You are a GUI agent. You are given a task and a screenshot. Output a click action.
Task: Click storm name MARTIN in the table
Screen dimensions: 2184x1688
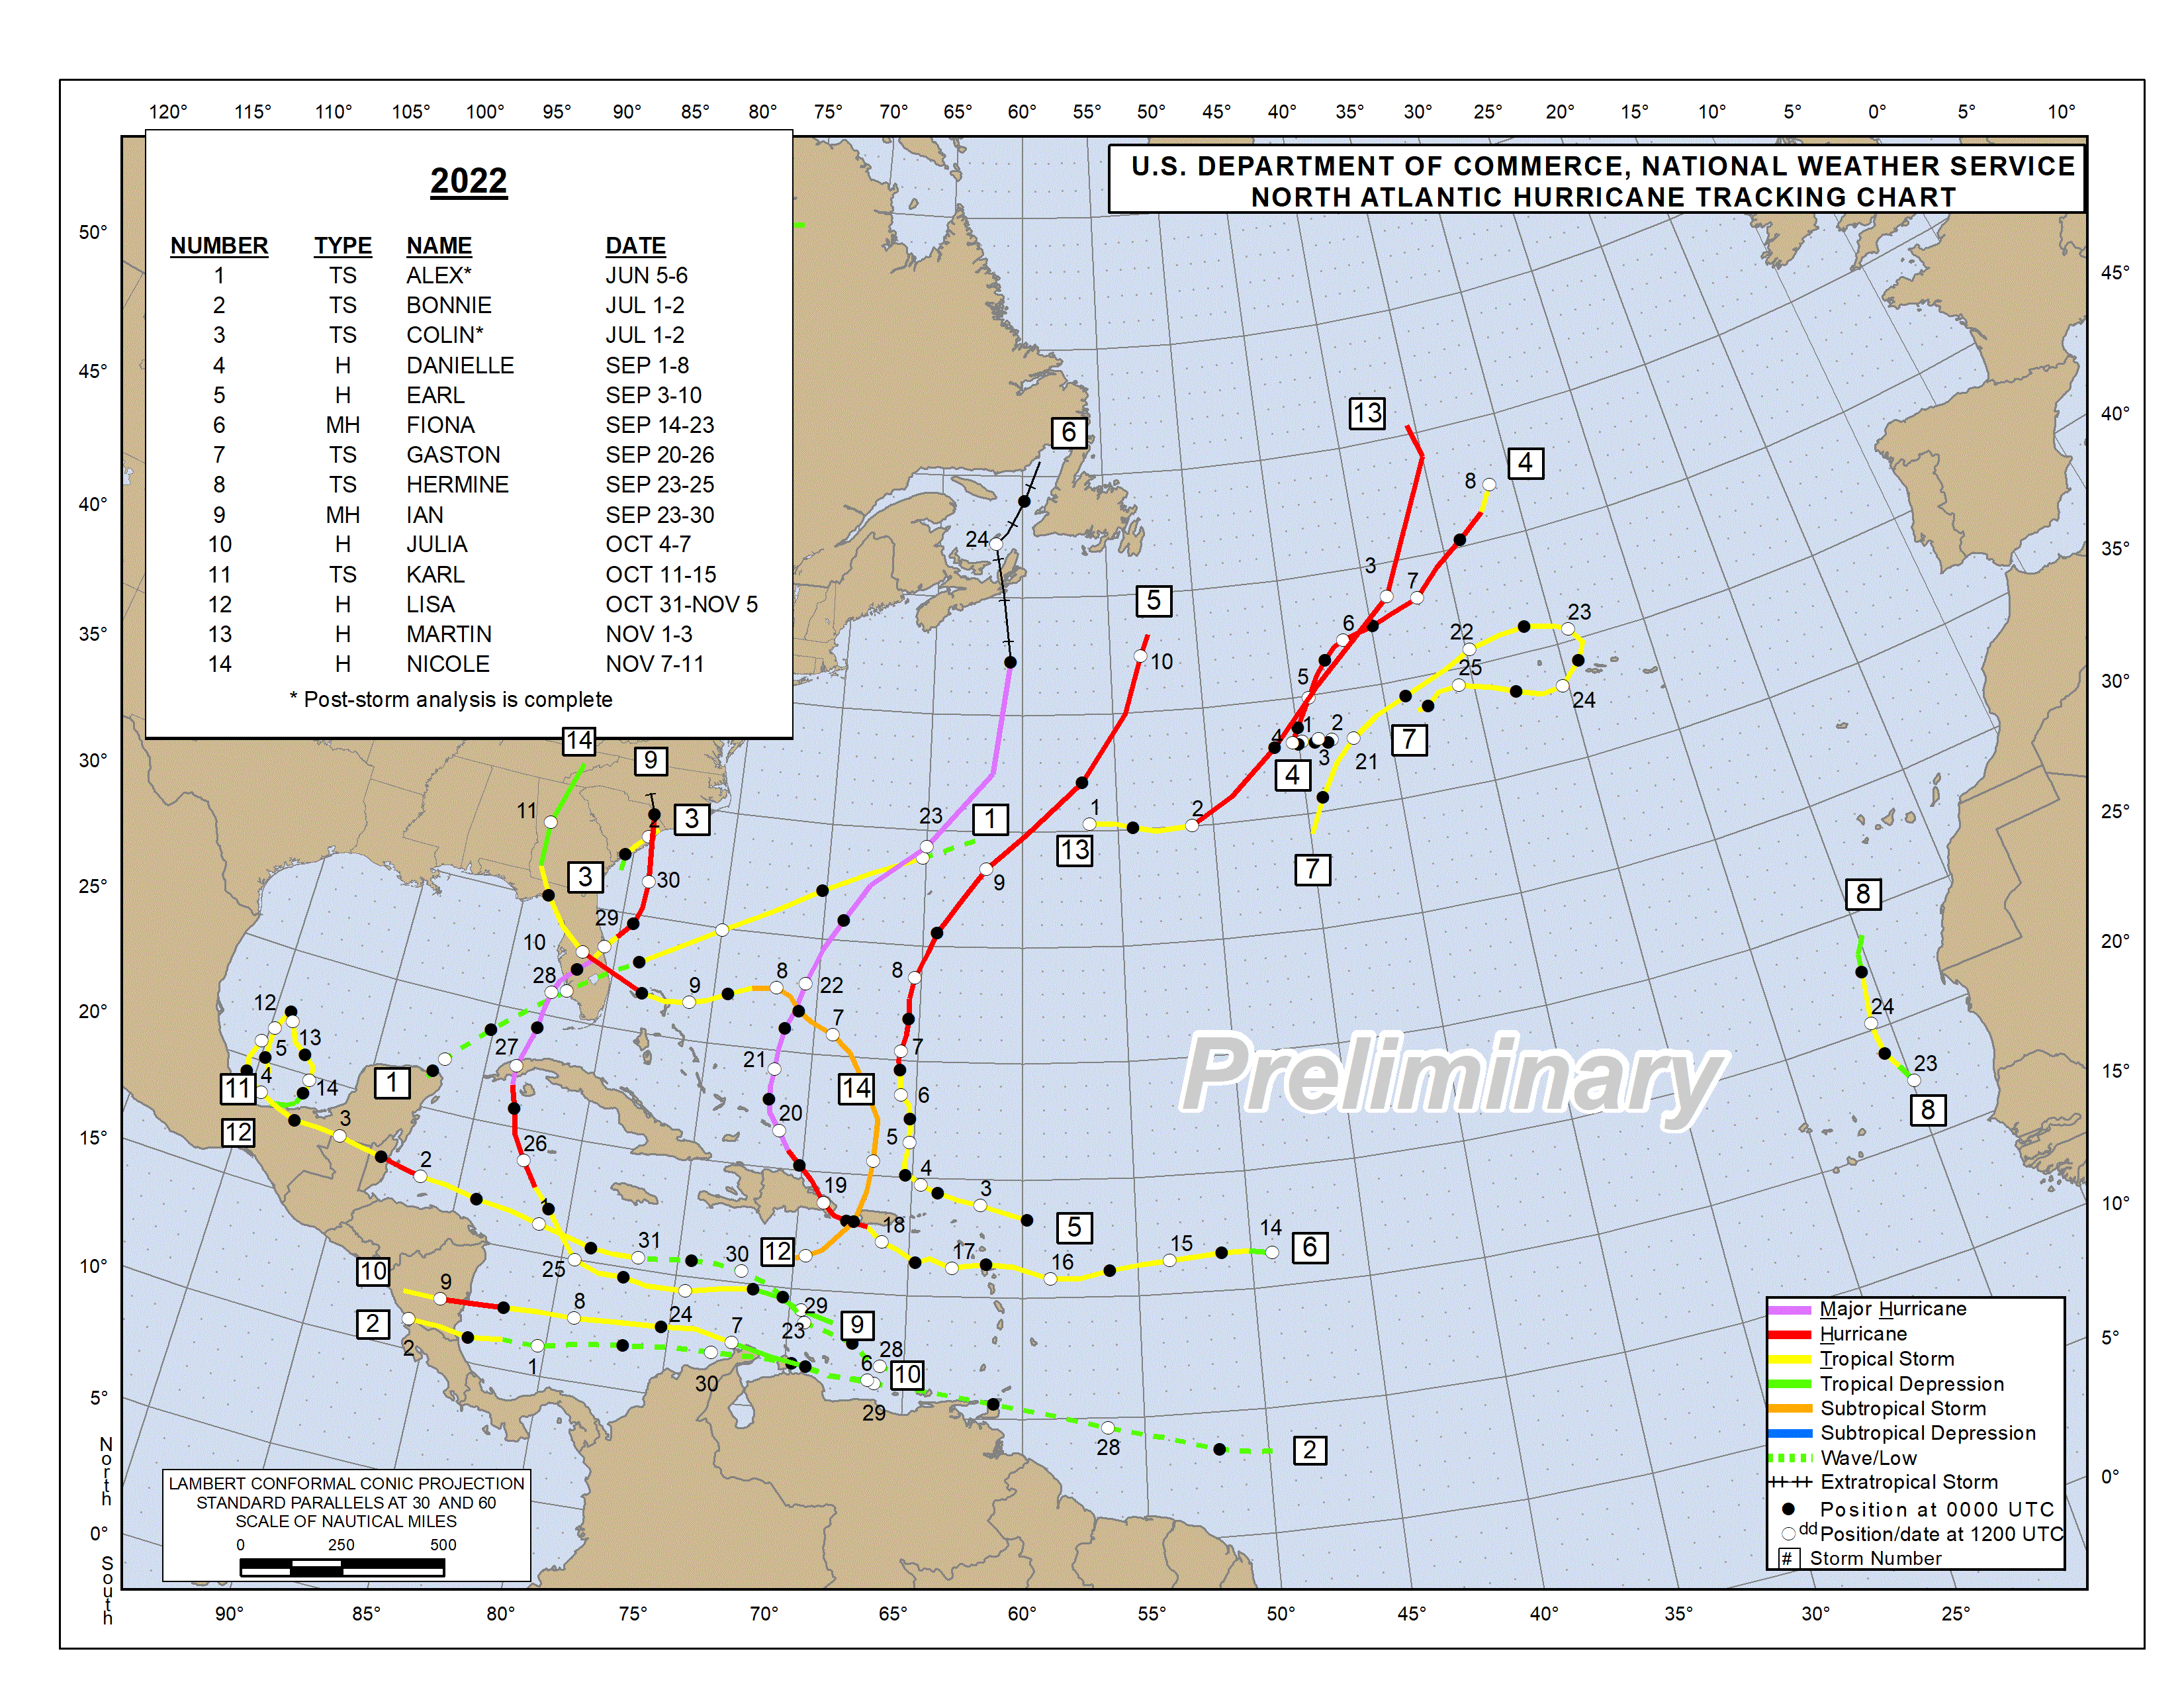pyautogui.click(x=449, y=635)
